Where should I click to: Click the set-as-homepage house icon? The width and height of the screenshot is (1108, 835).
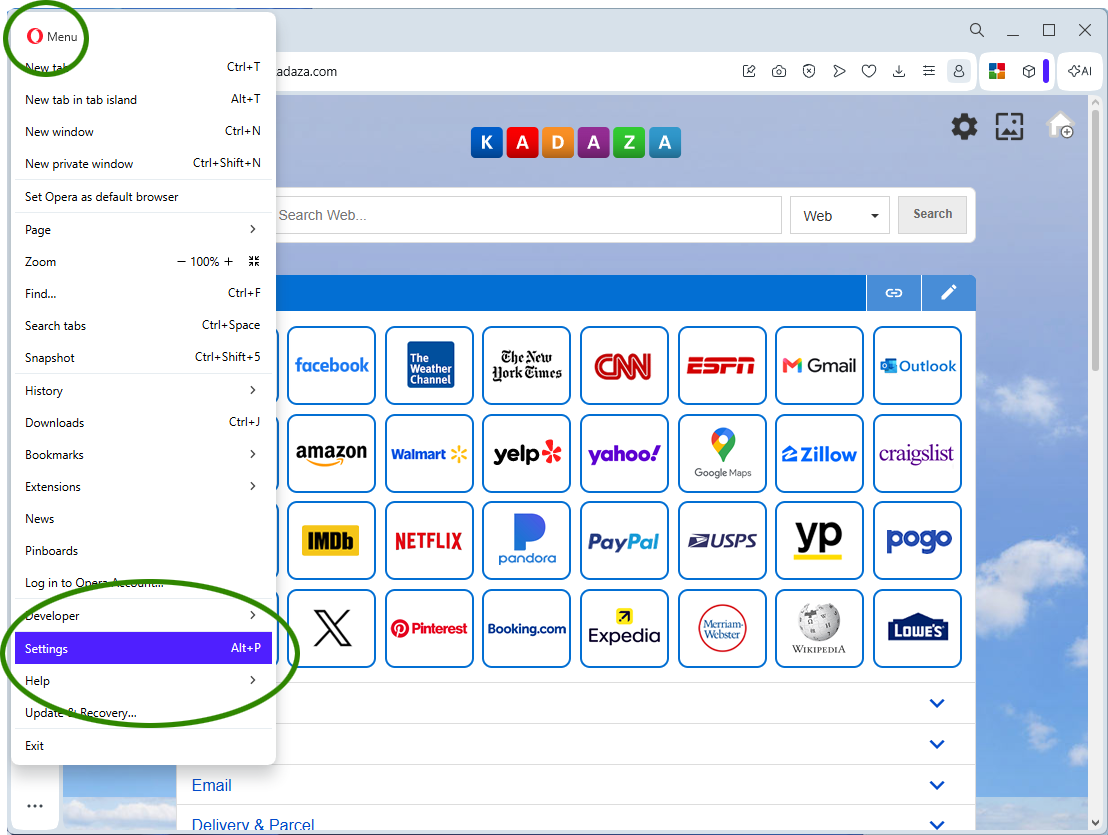coord(1060,125)
